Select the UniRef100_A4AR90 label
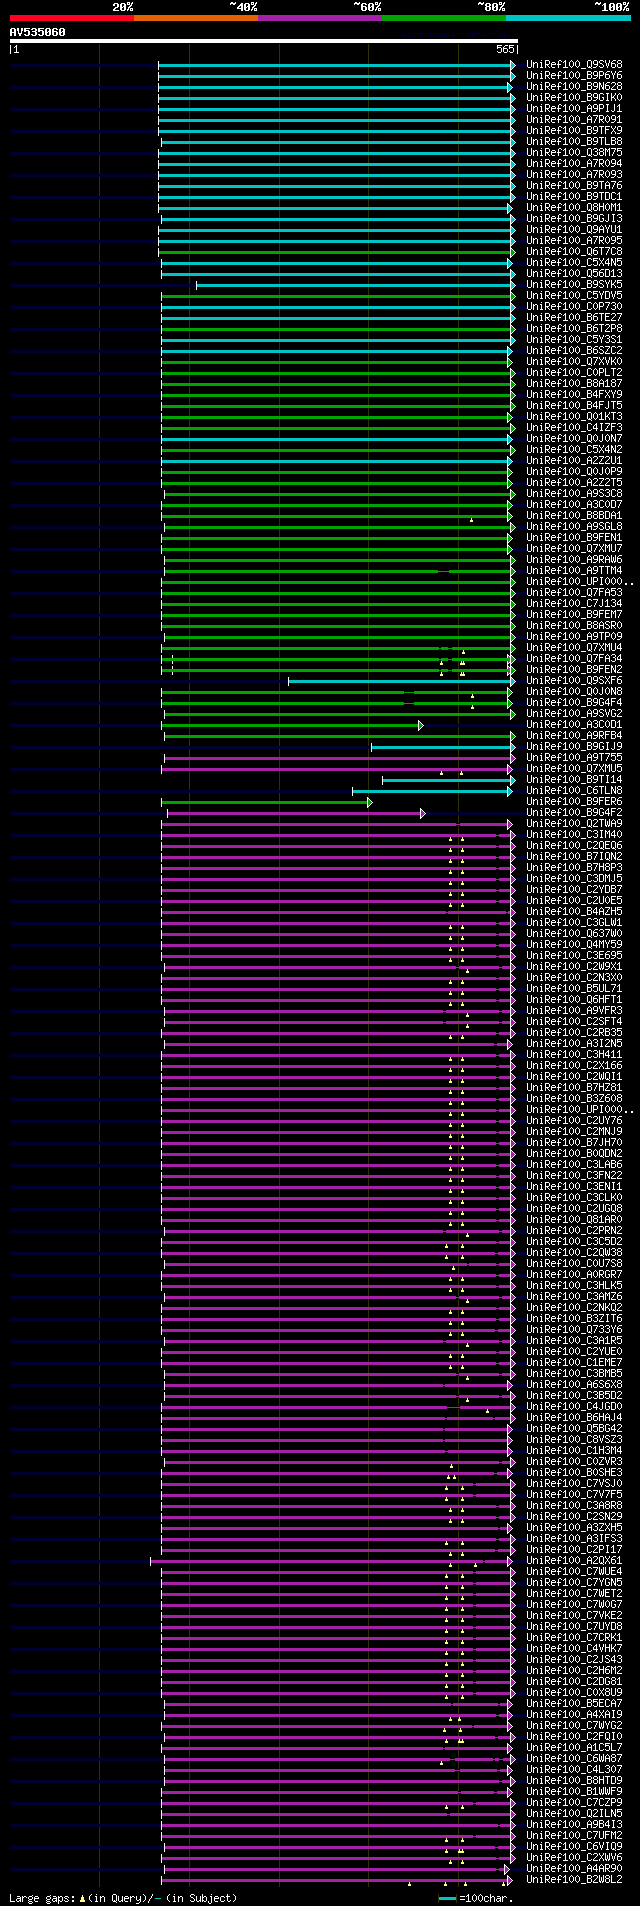Viewport: 640px width, 1906px height. (574, 1869)
